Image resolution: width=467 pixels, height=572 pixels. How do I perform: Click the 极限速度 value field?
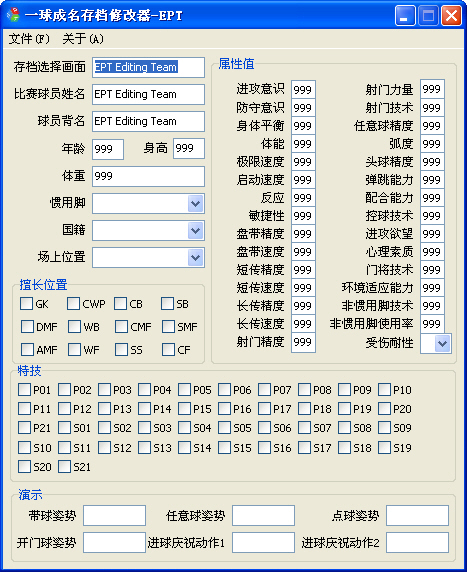tap(303, 162)
